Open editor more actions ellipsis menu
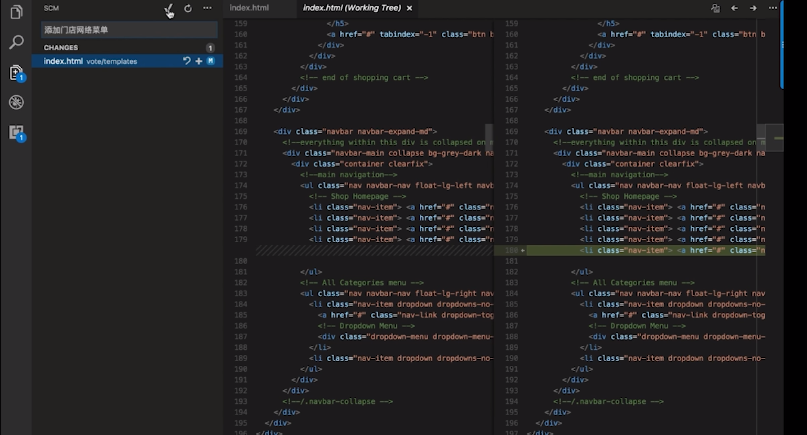This screenshot has width=807, height=435. coord(773,8)
